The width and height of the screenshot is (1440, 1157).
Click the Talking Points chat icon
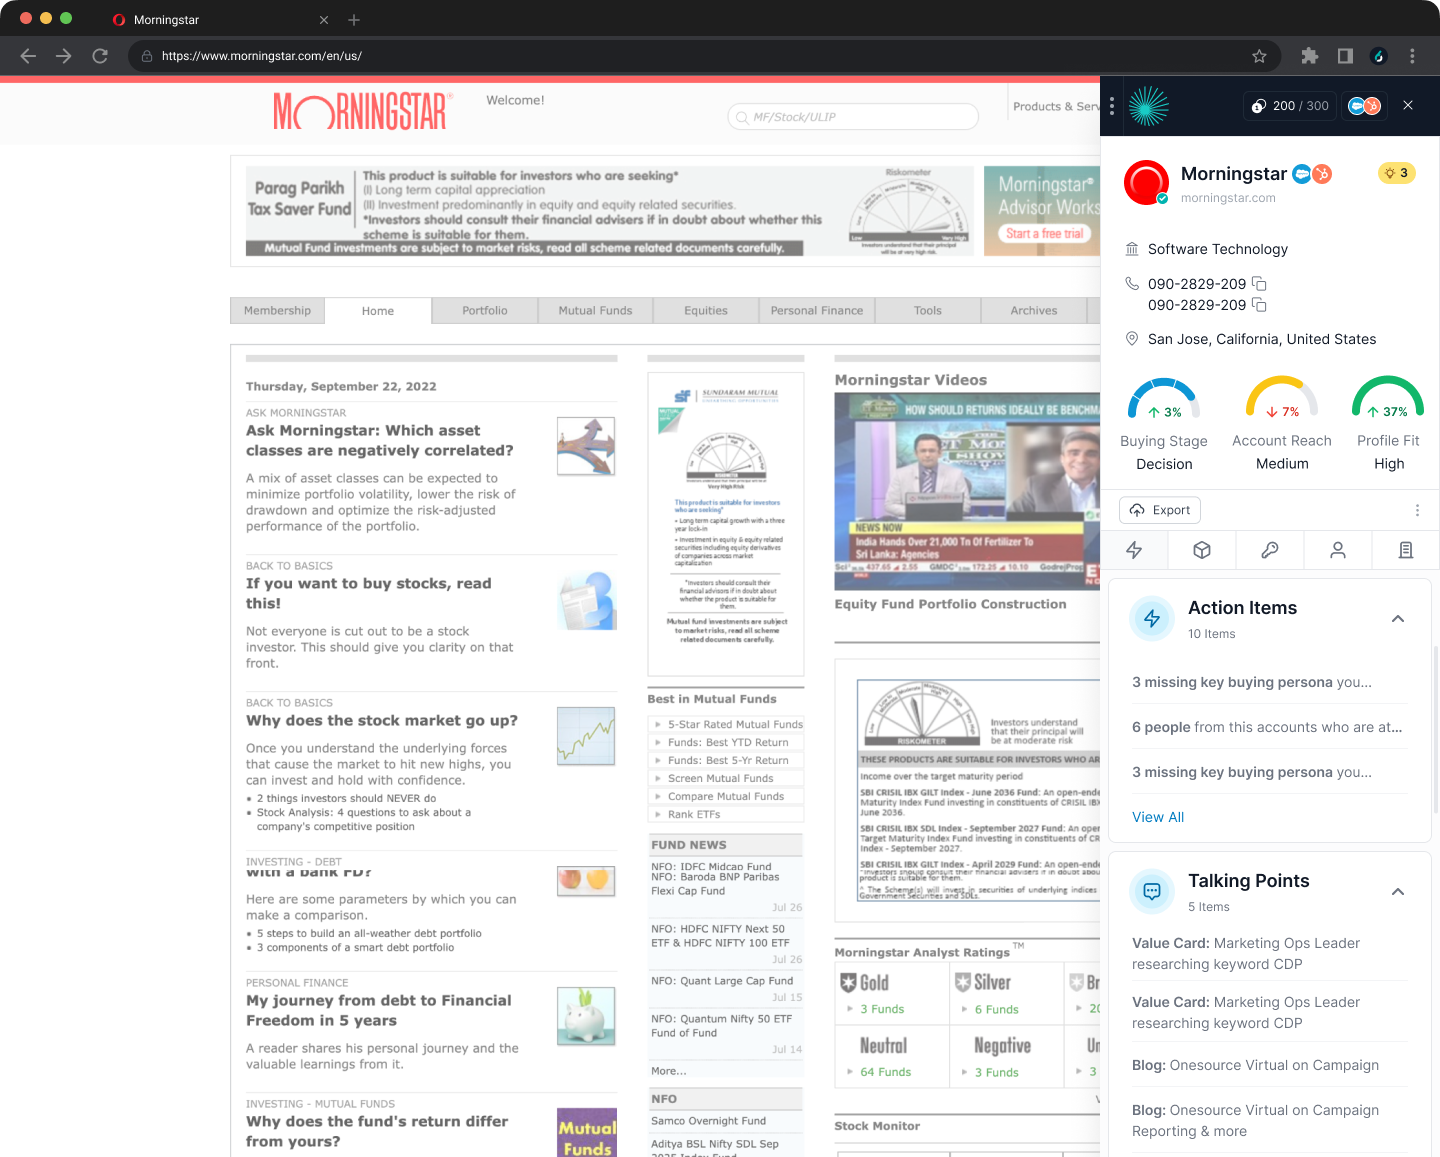(x=1152, y=892)
